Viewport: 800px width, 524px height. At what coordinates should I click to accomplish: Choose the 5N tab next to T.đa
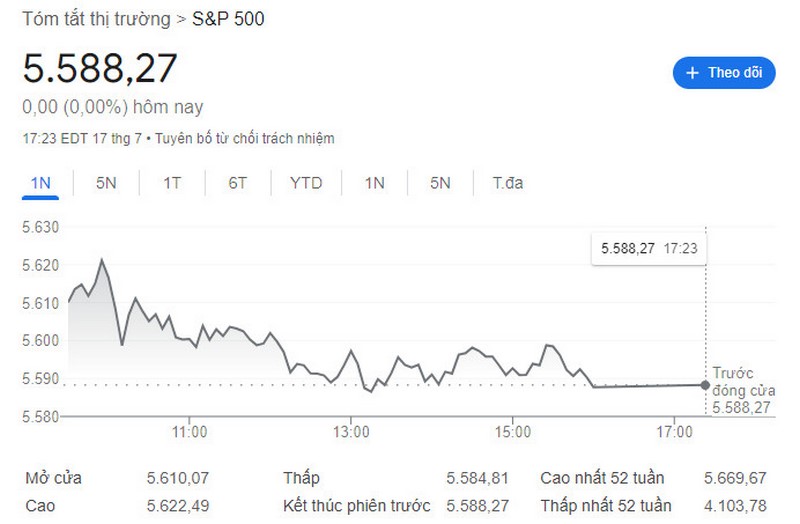(440, 183)
